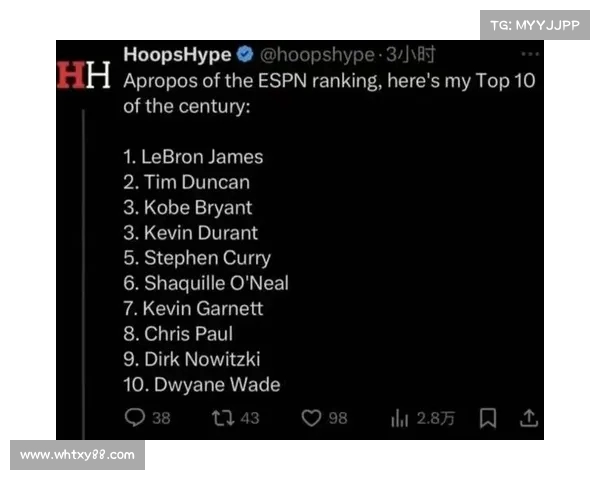Screen dimensions: 600x480
Task: Click the reply comment icon
Action: [x=133, y=418]
